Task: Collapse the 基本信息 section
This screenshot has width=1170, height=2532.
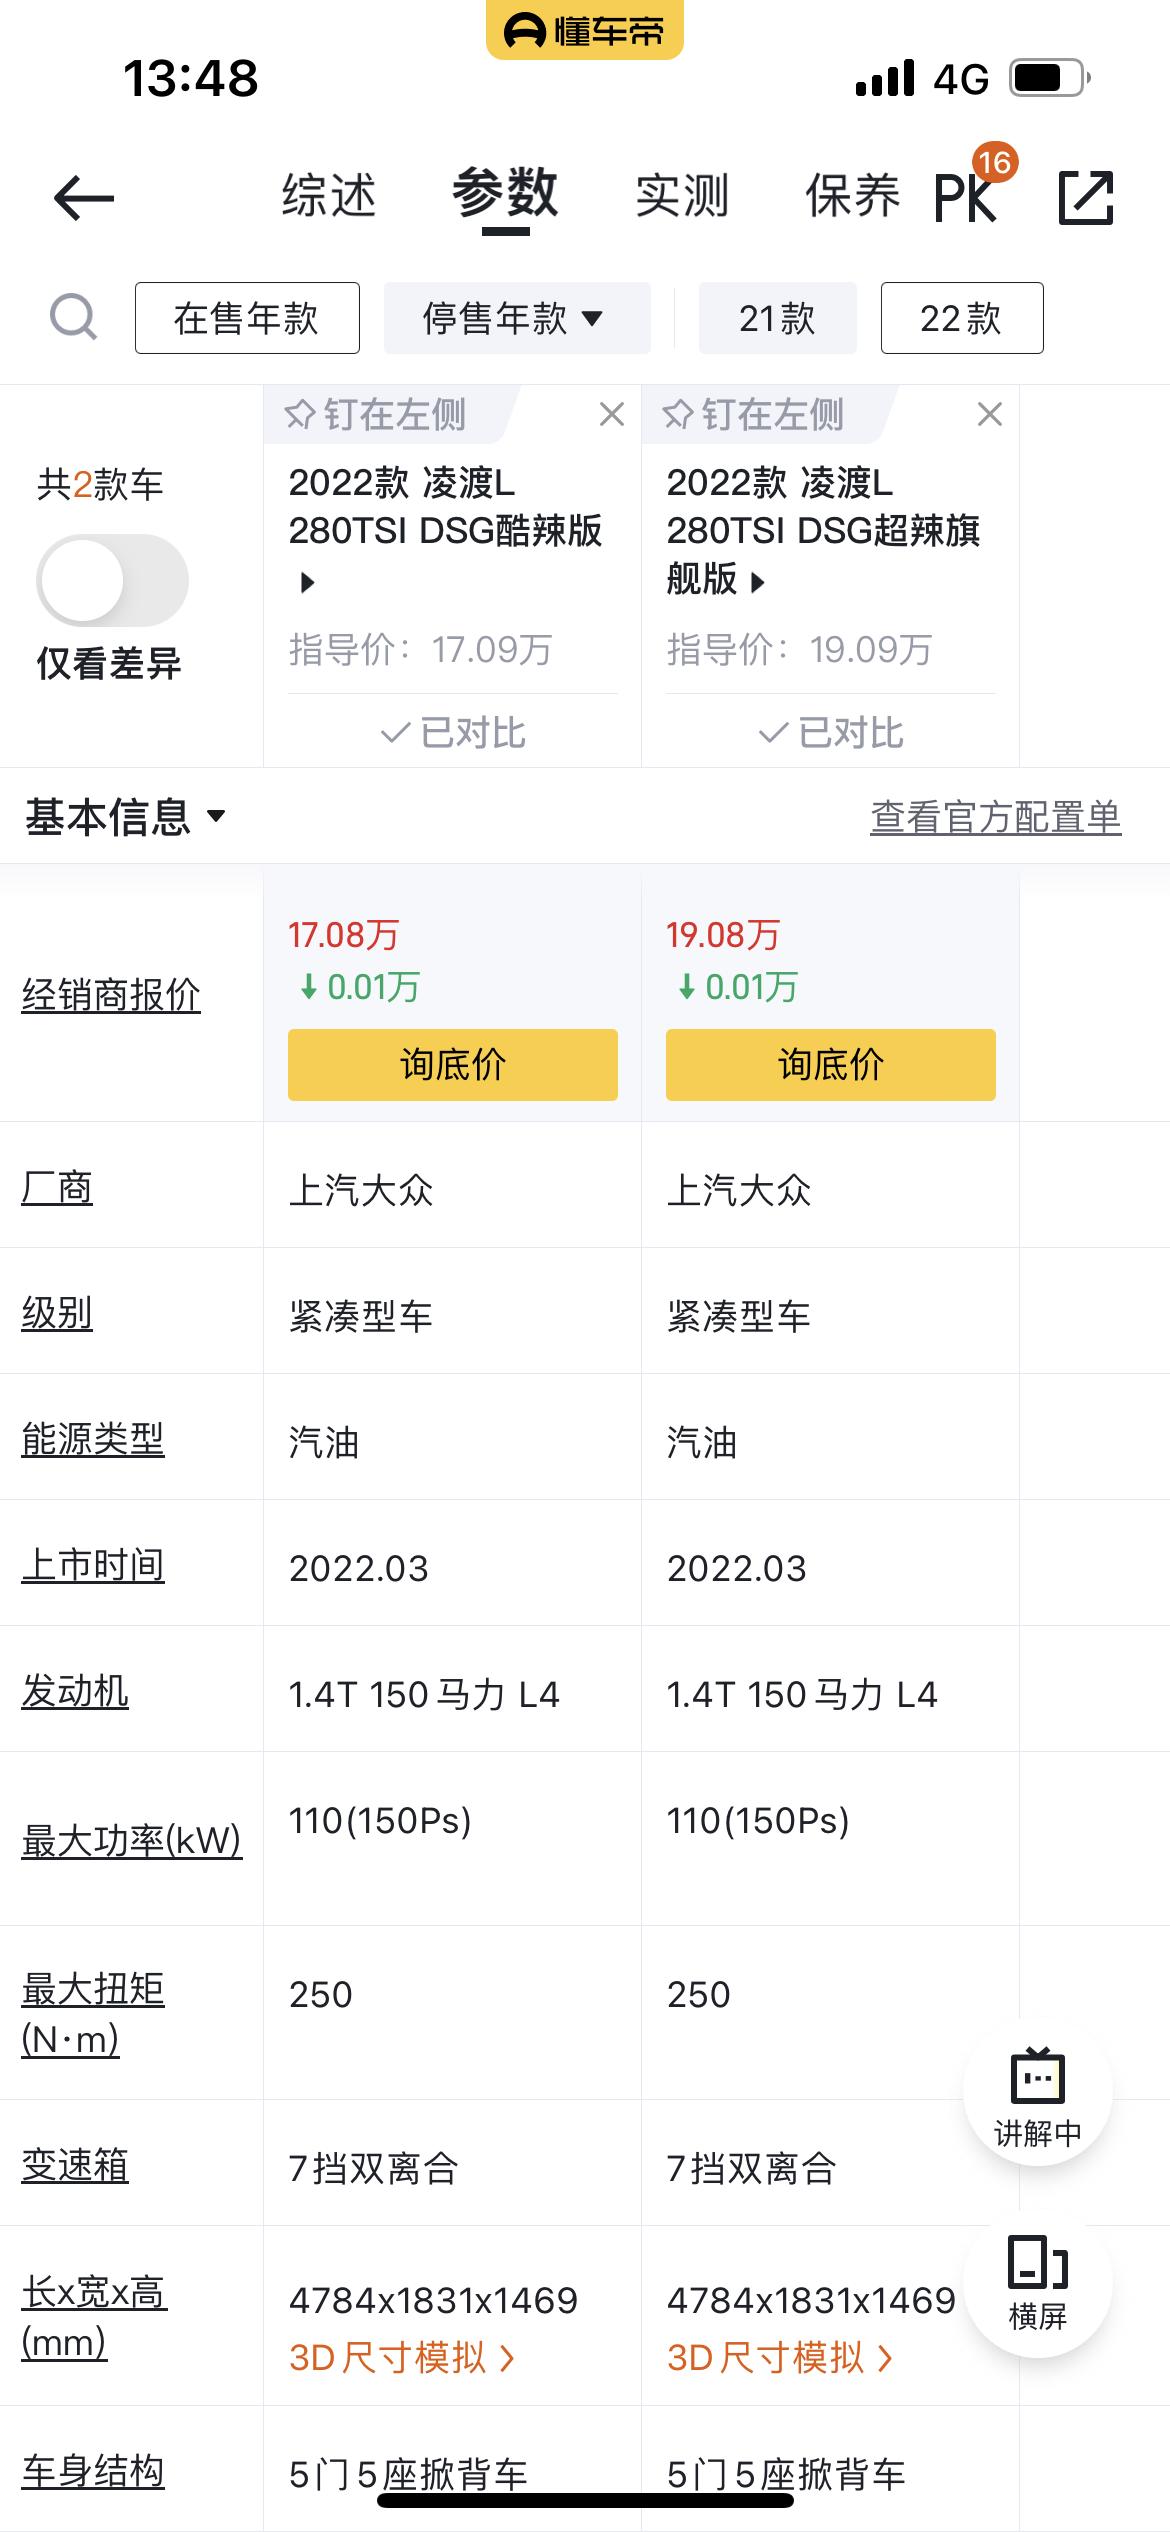Action: [126, 817]
